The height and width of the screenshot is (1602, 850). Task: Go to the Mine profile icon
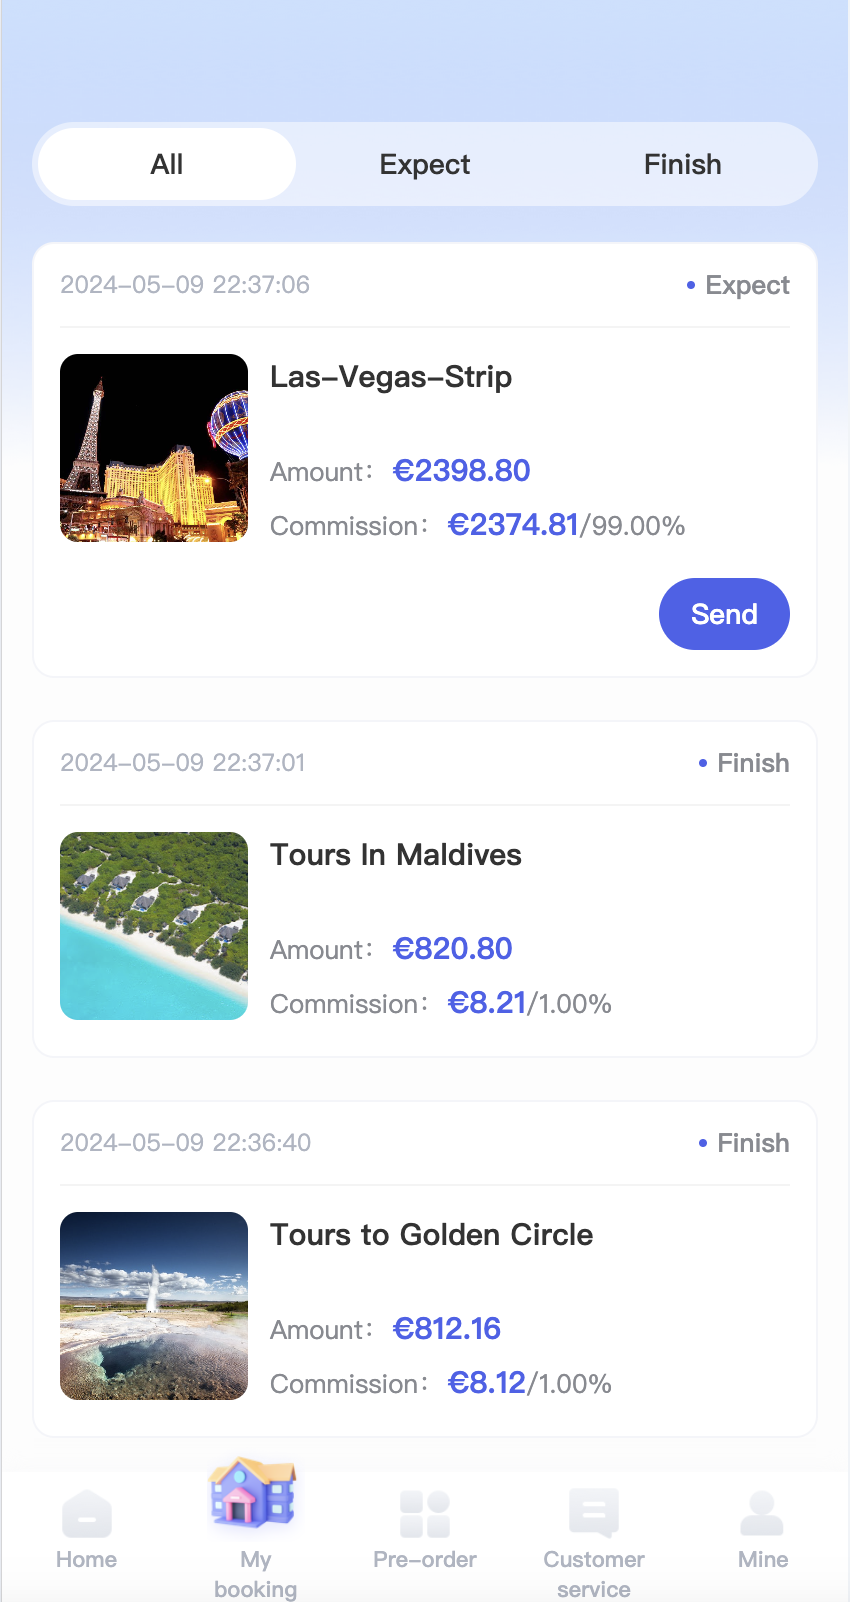(762, 1514)
